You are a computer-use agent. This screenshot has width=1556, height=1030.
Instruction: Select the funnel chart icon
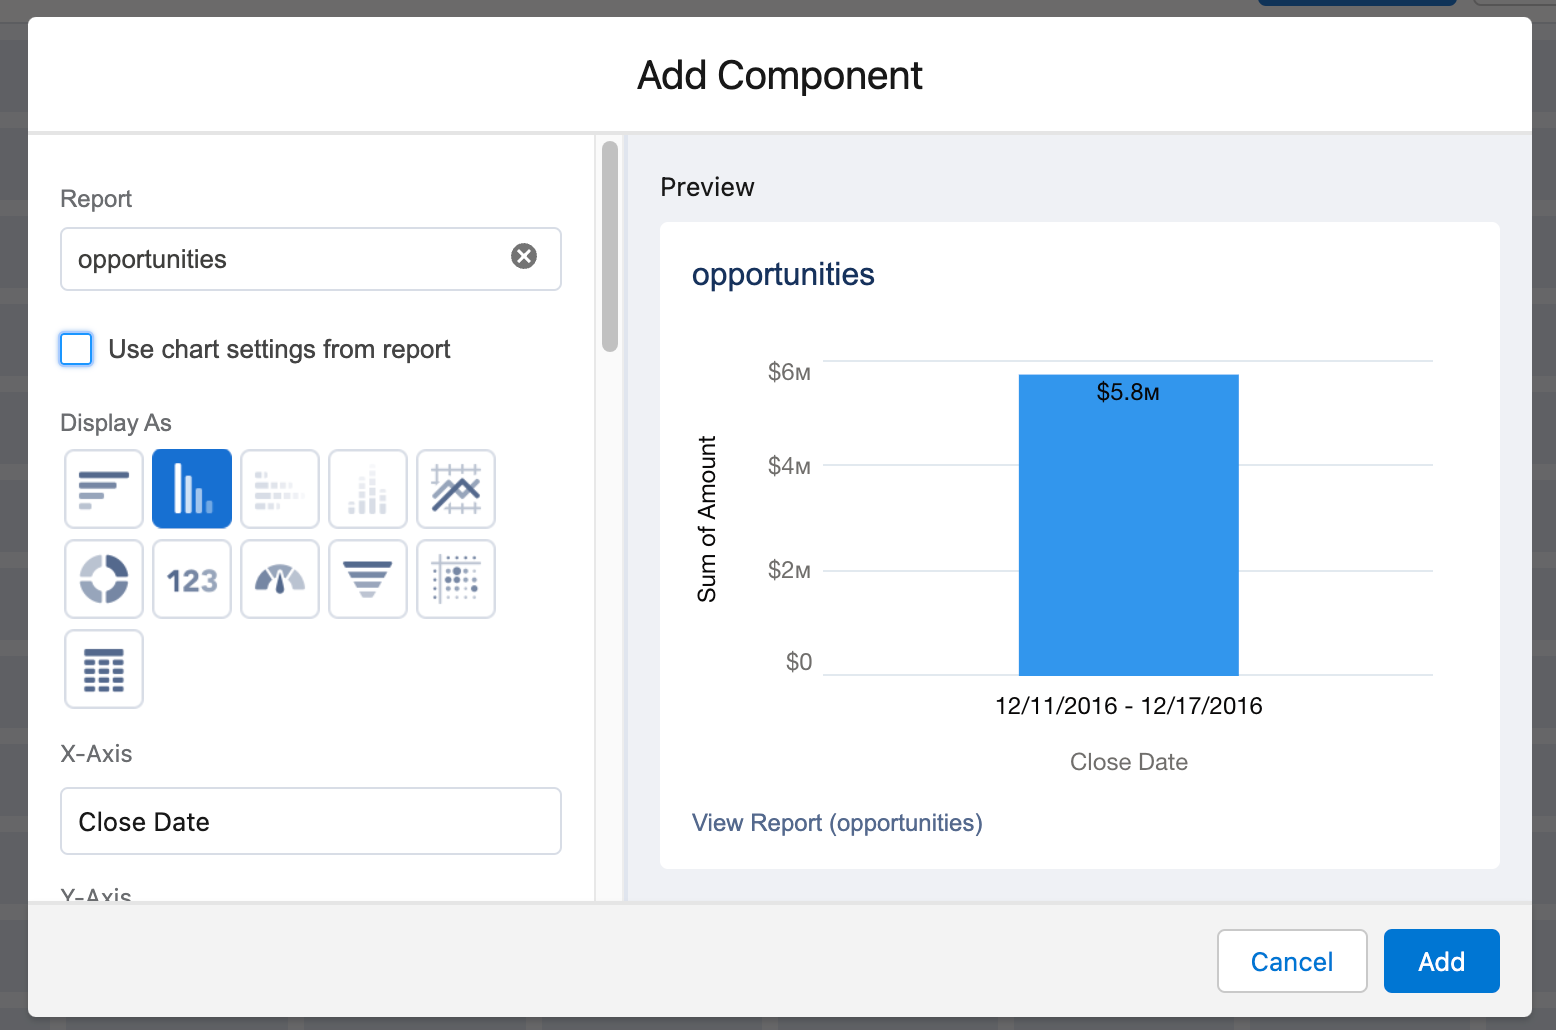coord(368,579)
